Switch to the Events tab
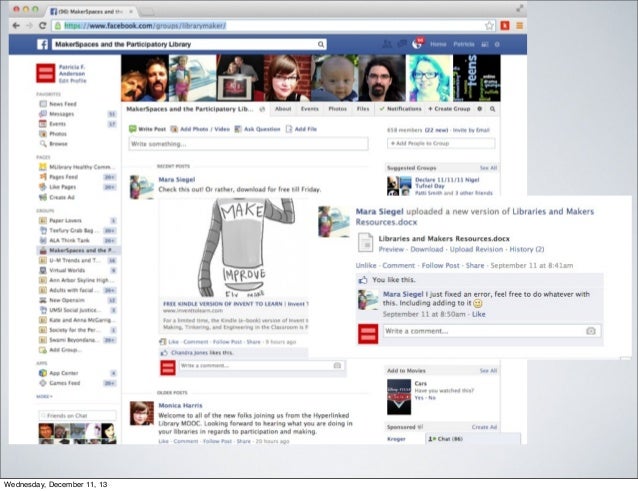638x491 pixels. pyautogui.click(x=310, y=109)
